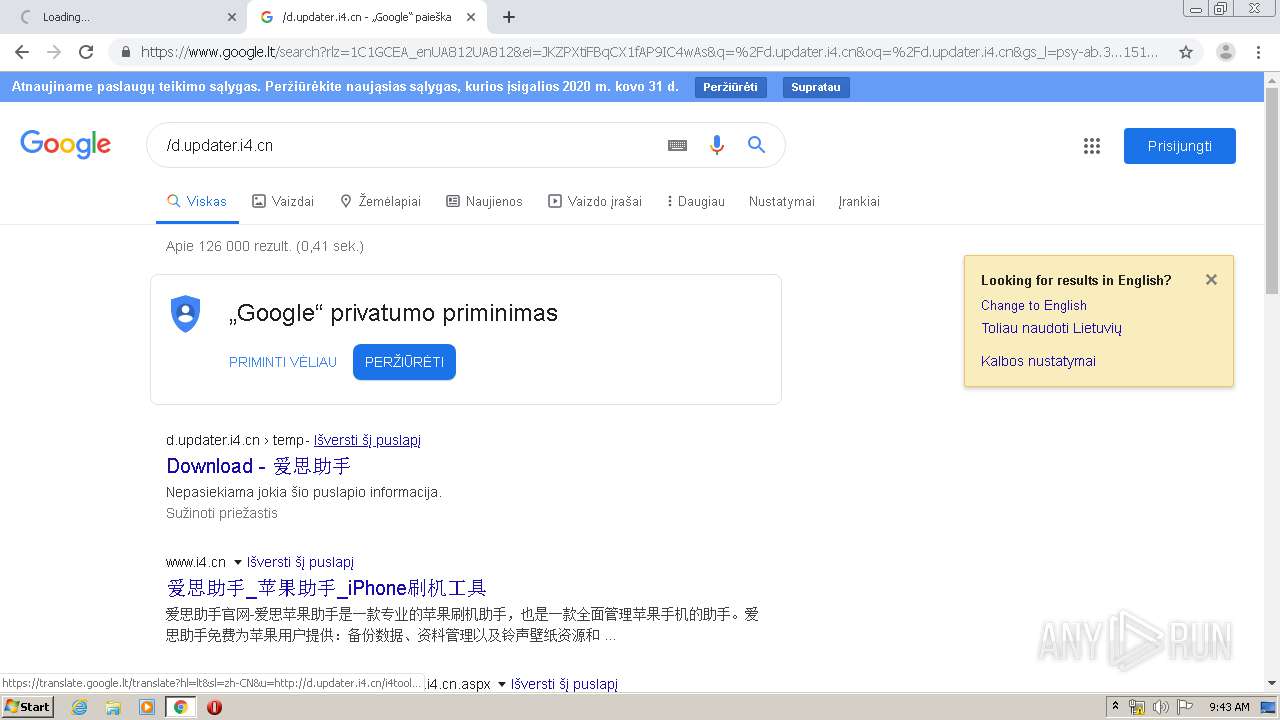Switch to the Vaizdai images tab
This screenshot has width=1280, height=720.
pyautogui.click(x=283, y=201)
